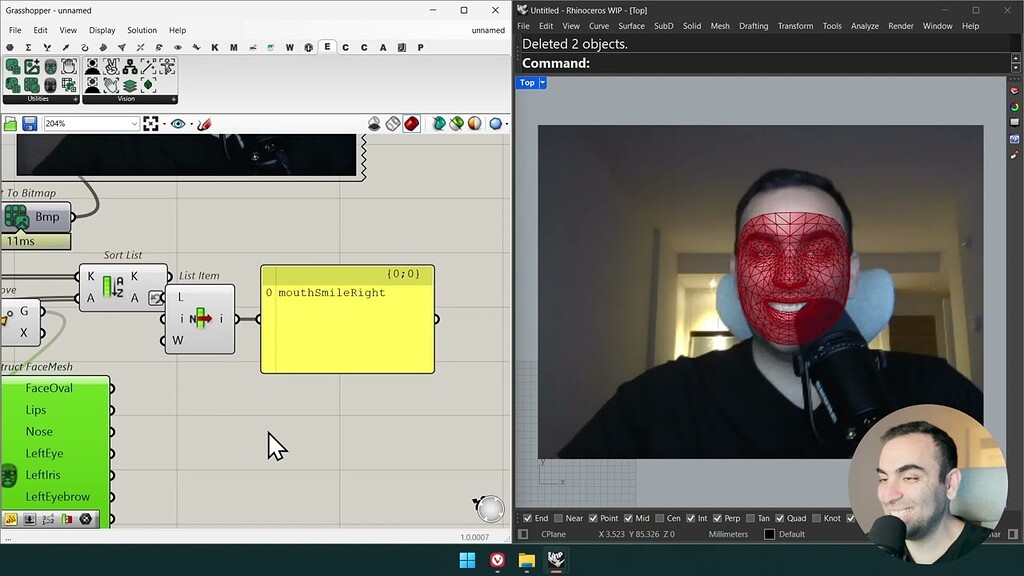Click the Sort List component icon
Viewport: 1024px width, 576px height.
(x=112, y=288)
